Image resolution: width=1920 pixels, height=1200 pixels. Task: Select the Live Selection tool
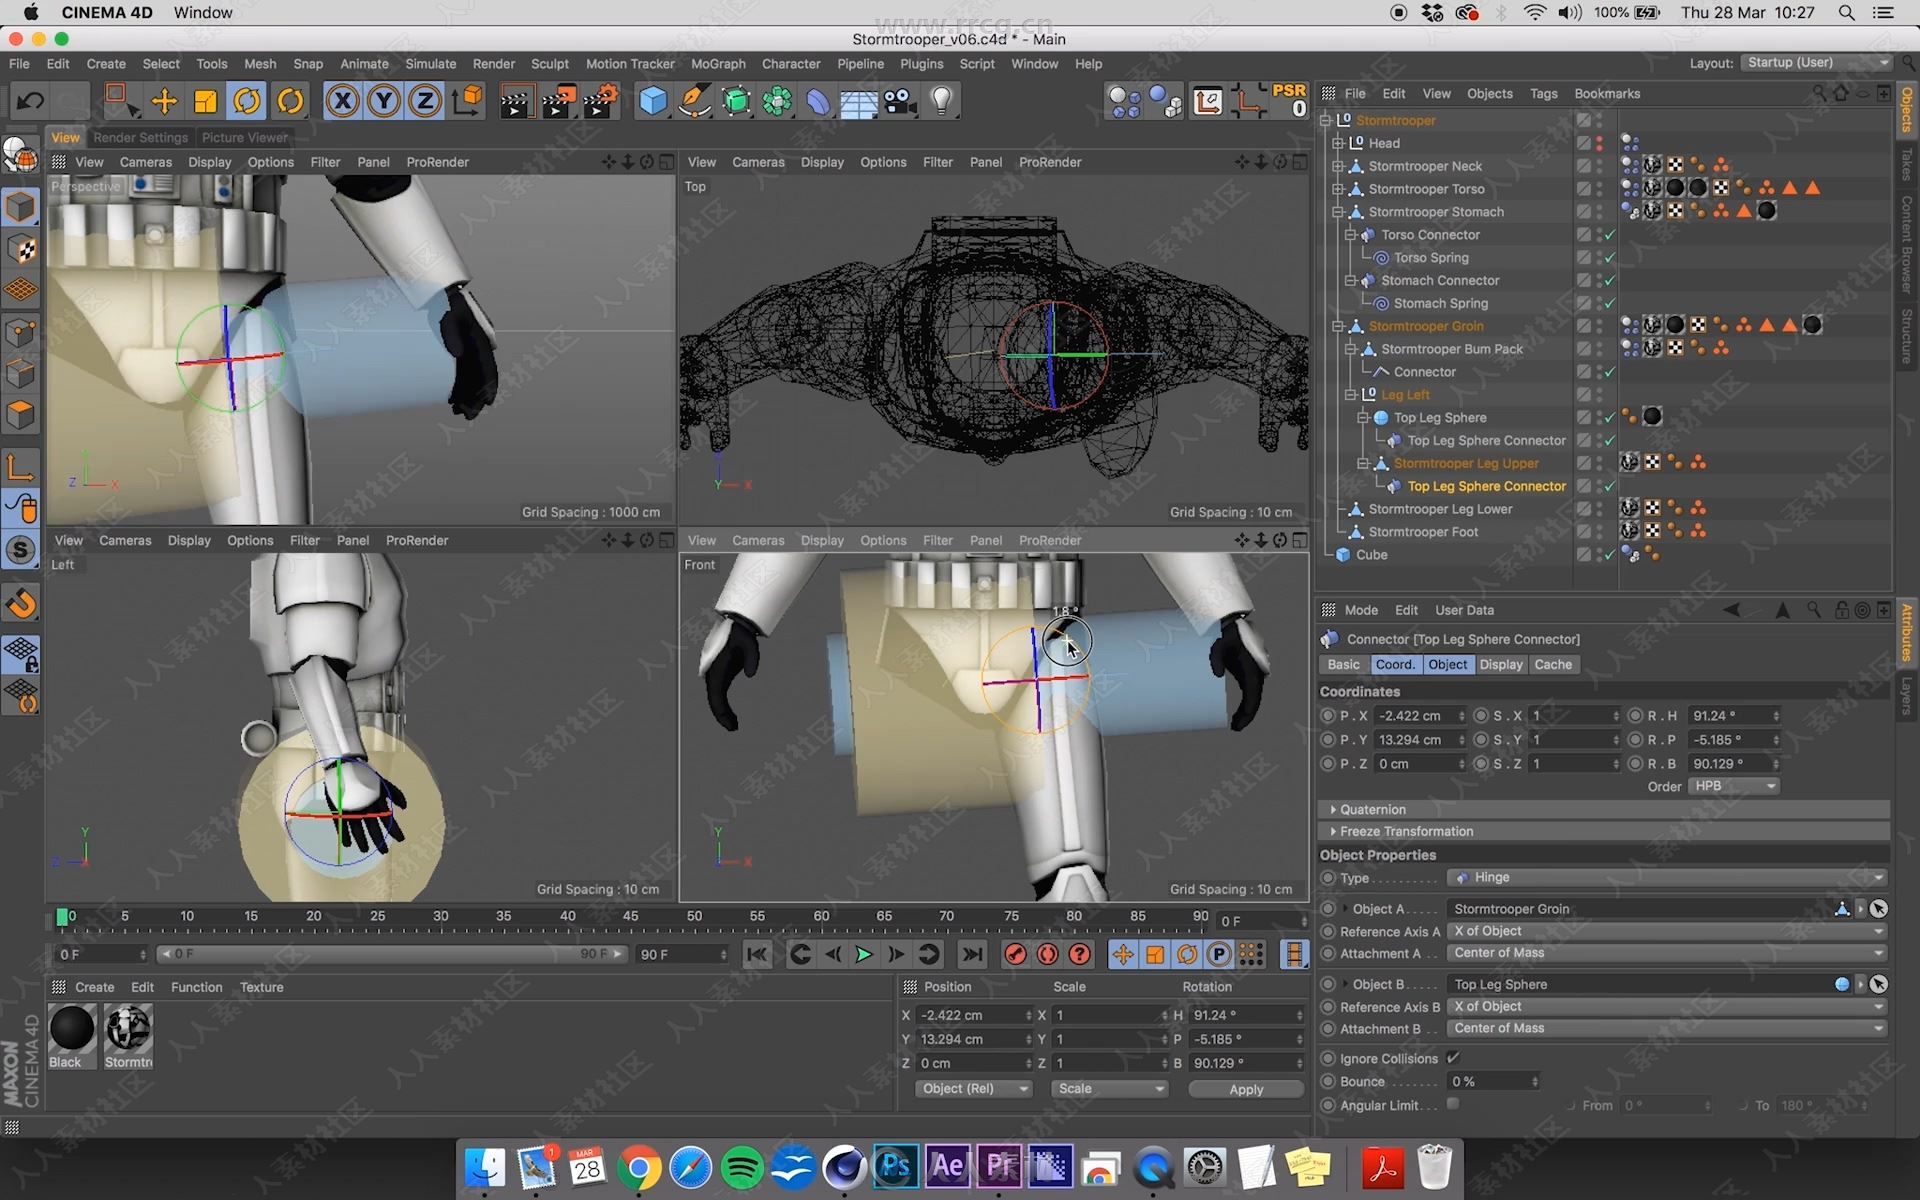pyautogui.click(x=120, y=100)
